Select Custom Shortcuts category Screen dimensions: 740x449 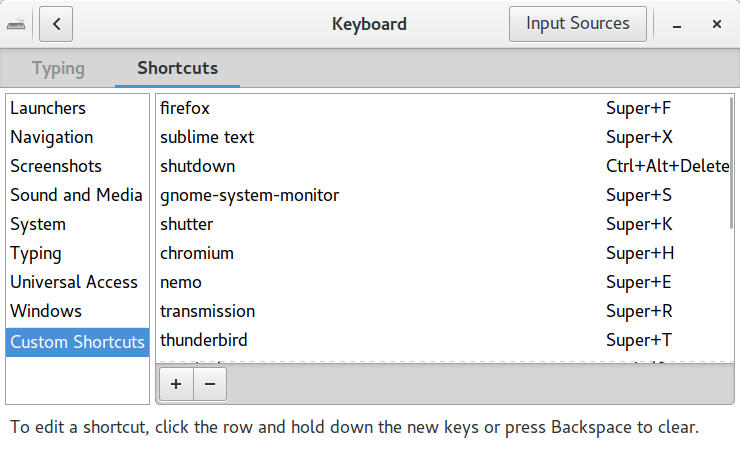pyautogui.click(x=77, y=342)
